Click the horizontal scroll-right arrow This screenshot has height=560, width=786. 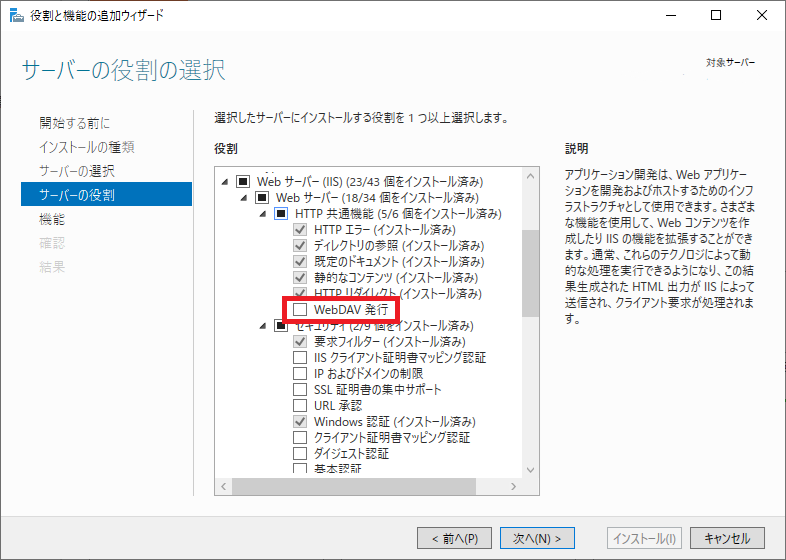pos(512,487)
